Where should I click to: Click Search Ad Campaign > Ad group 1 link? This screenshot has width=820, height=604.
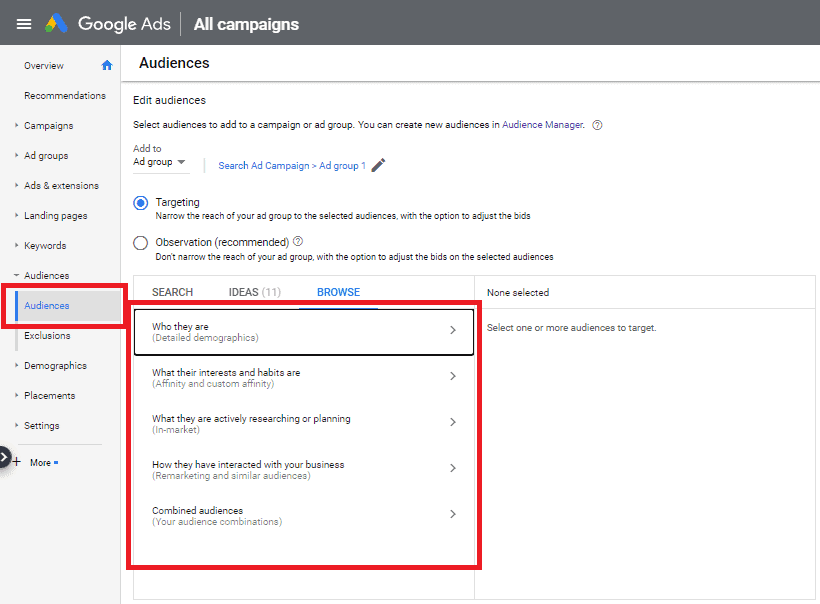point(292,166)
